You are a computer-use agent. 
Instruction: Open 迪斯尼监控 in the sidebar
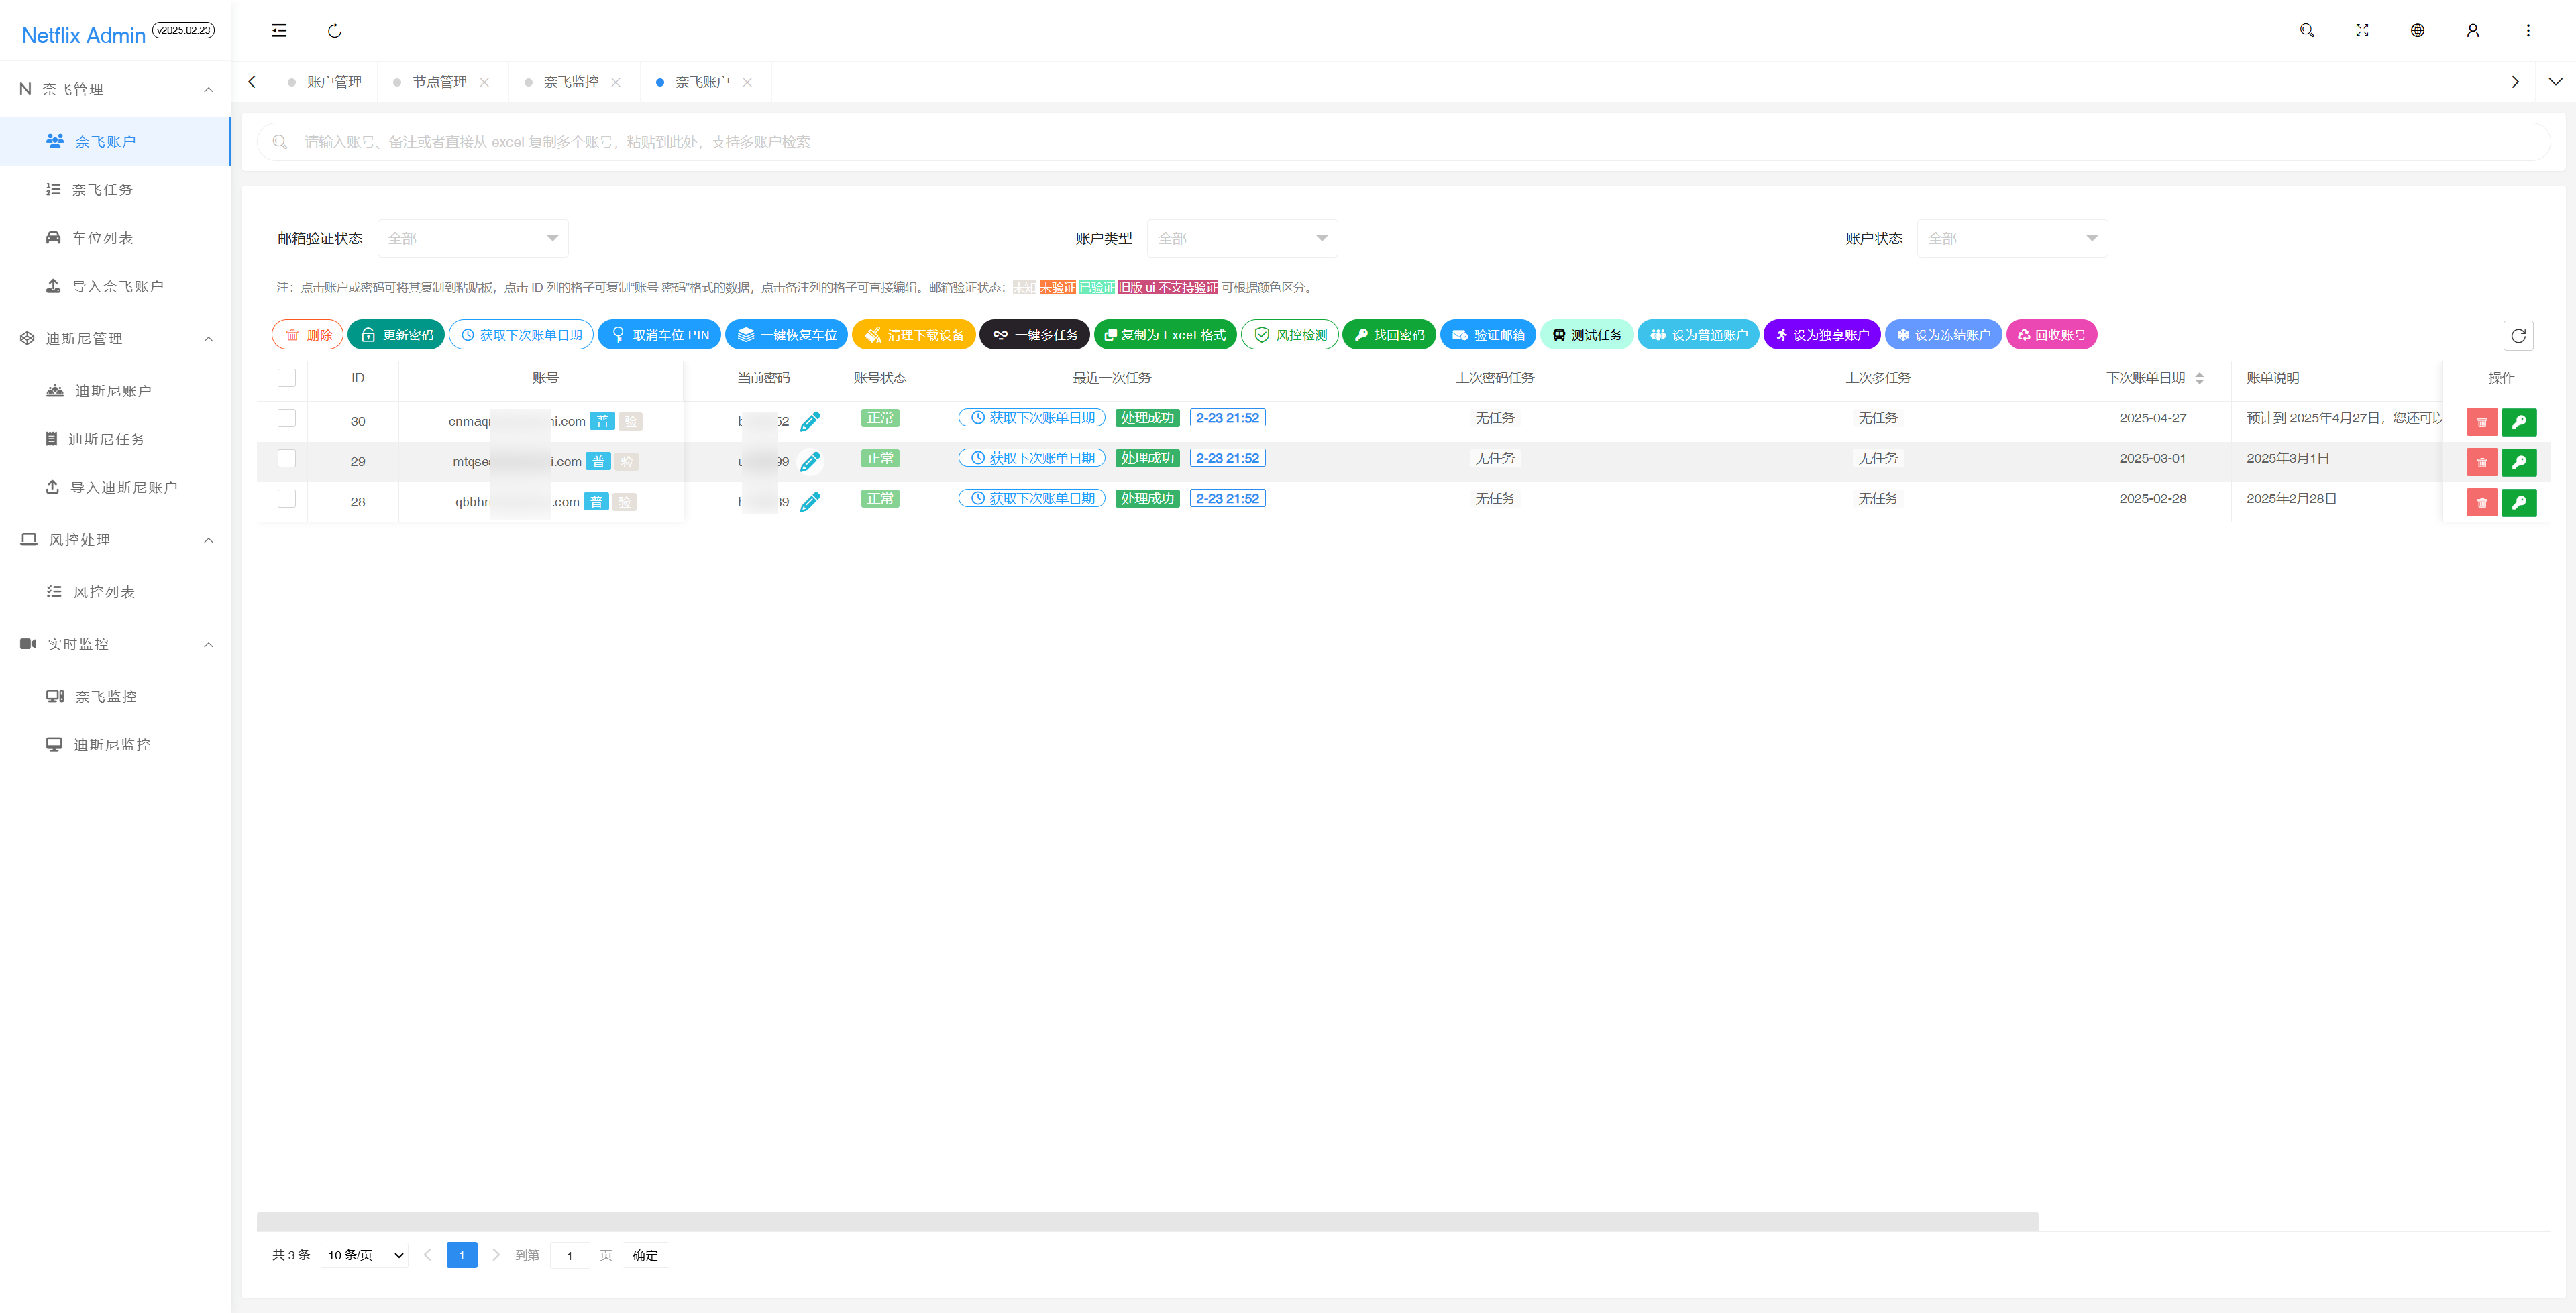coord(116,744)
